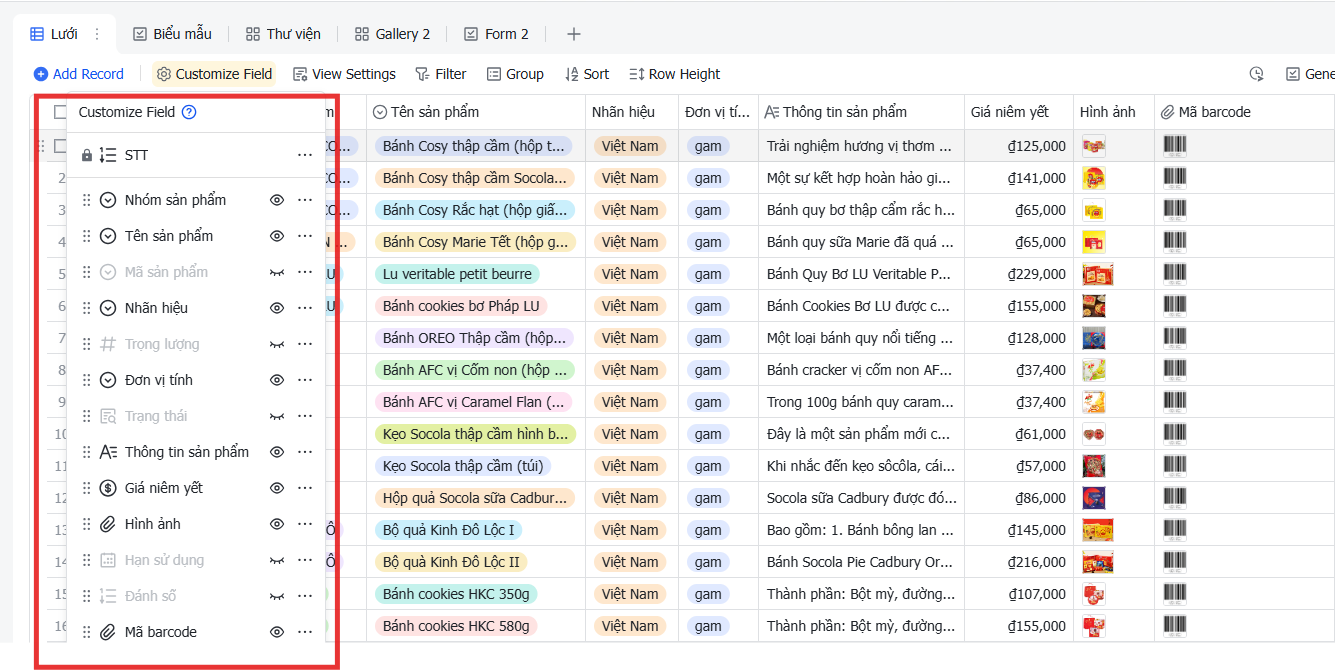Screen dimensions: 1335x671
Task: Hide the Thông tin sản phẩm field
Action: coord(277,452)
